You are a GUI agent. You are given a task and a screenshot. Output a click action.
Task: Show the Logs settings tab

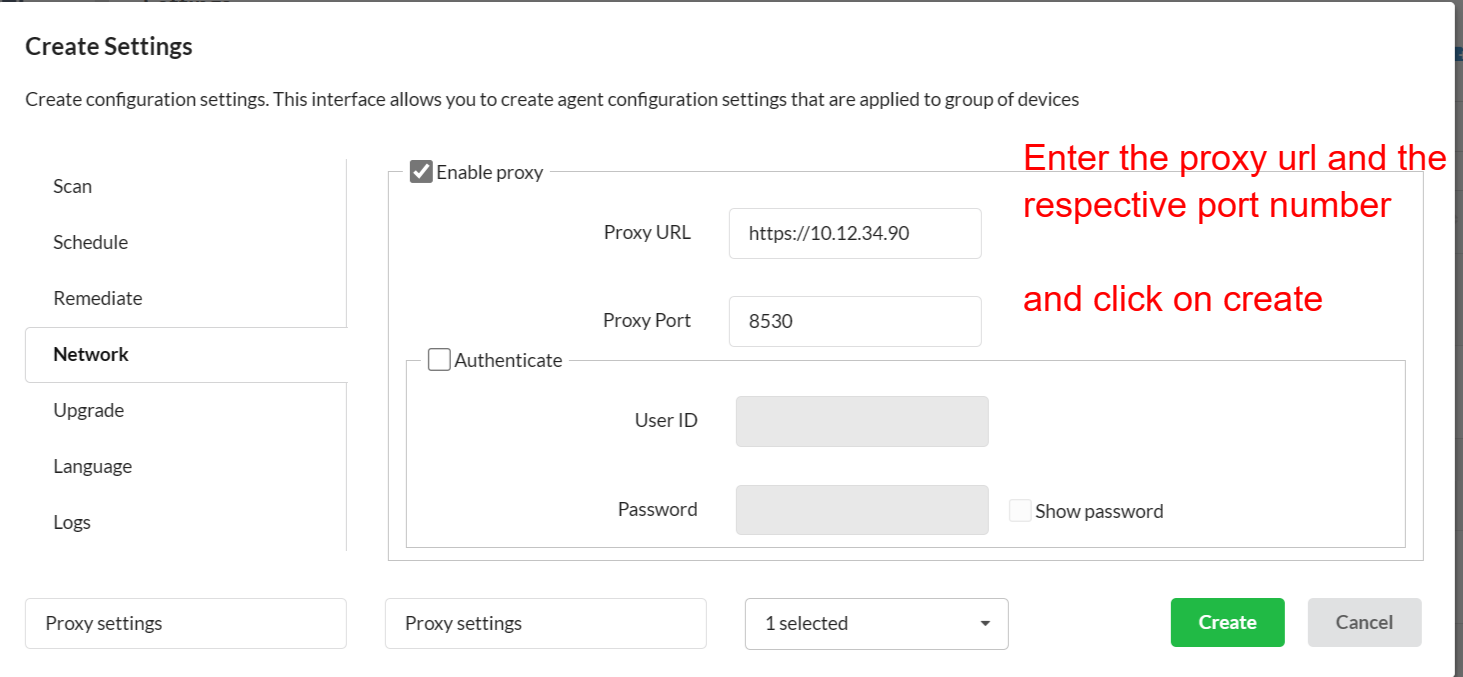click(72, 522)
